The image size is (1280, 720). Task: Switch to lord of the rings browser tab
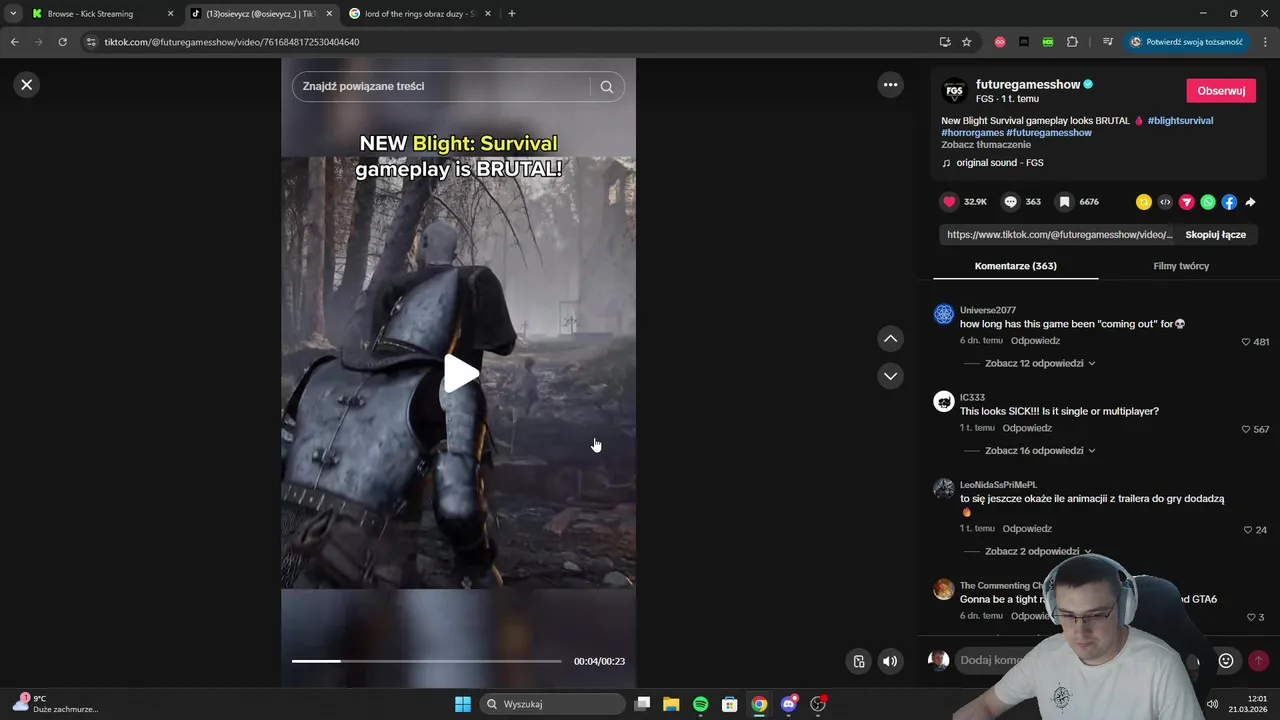(420, 14)
